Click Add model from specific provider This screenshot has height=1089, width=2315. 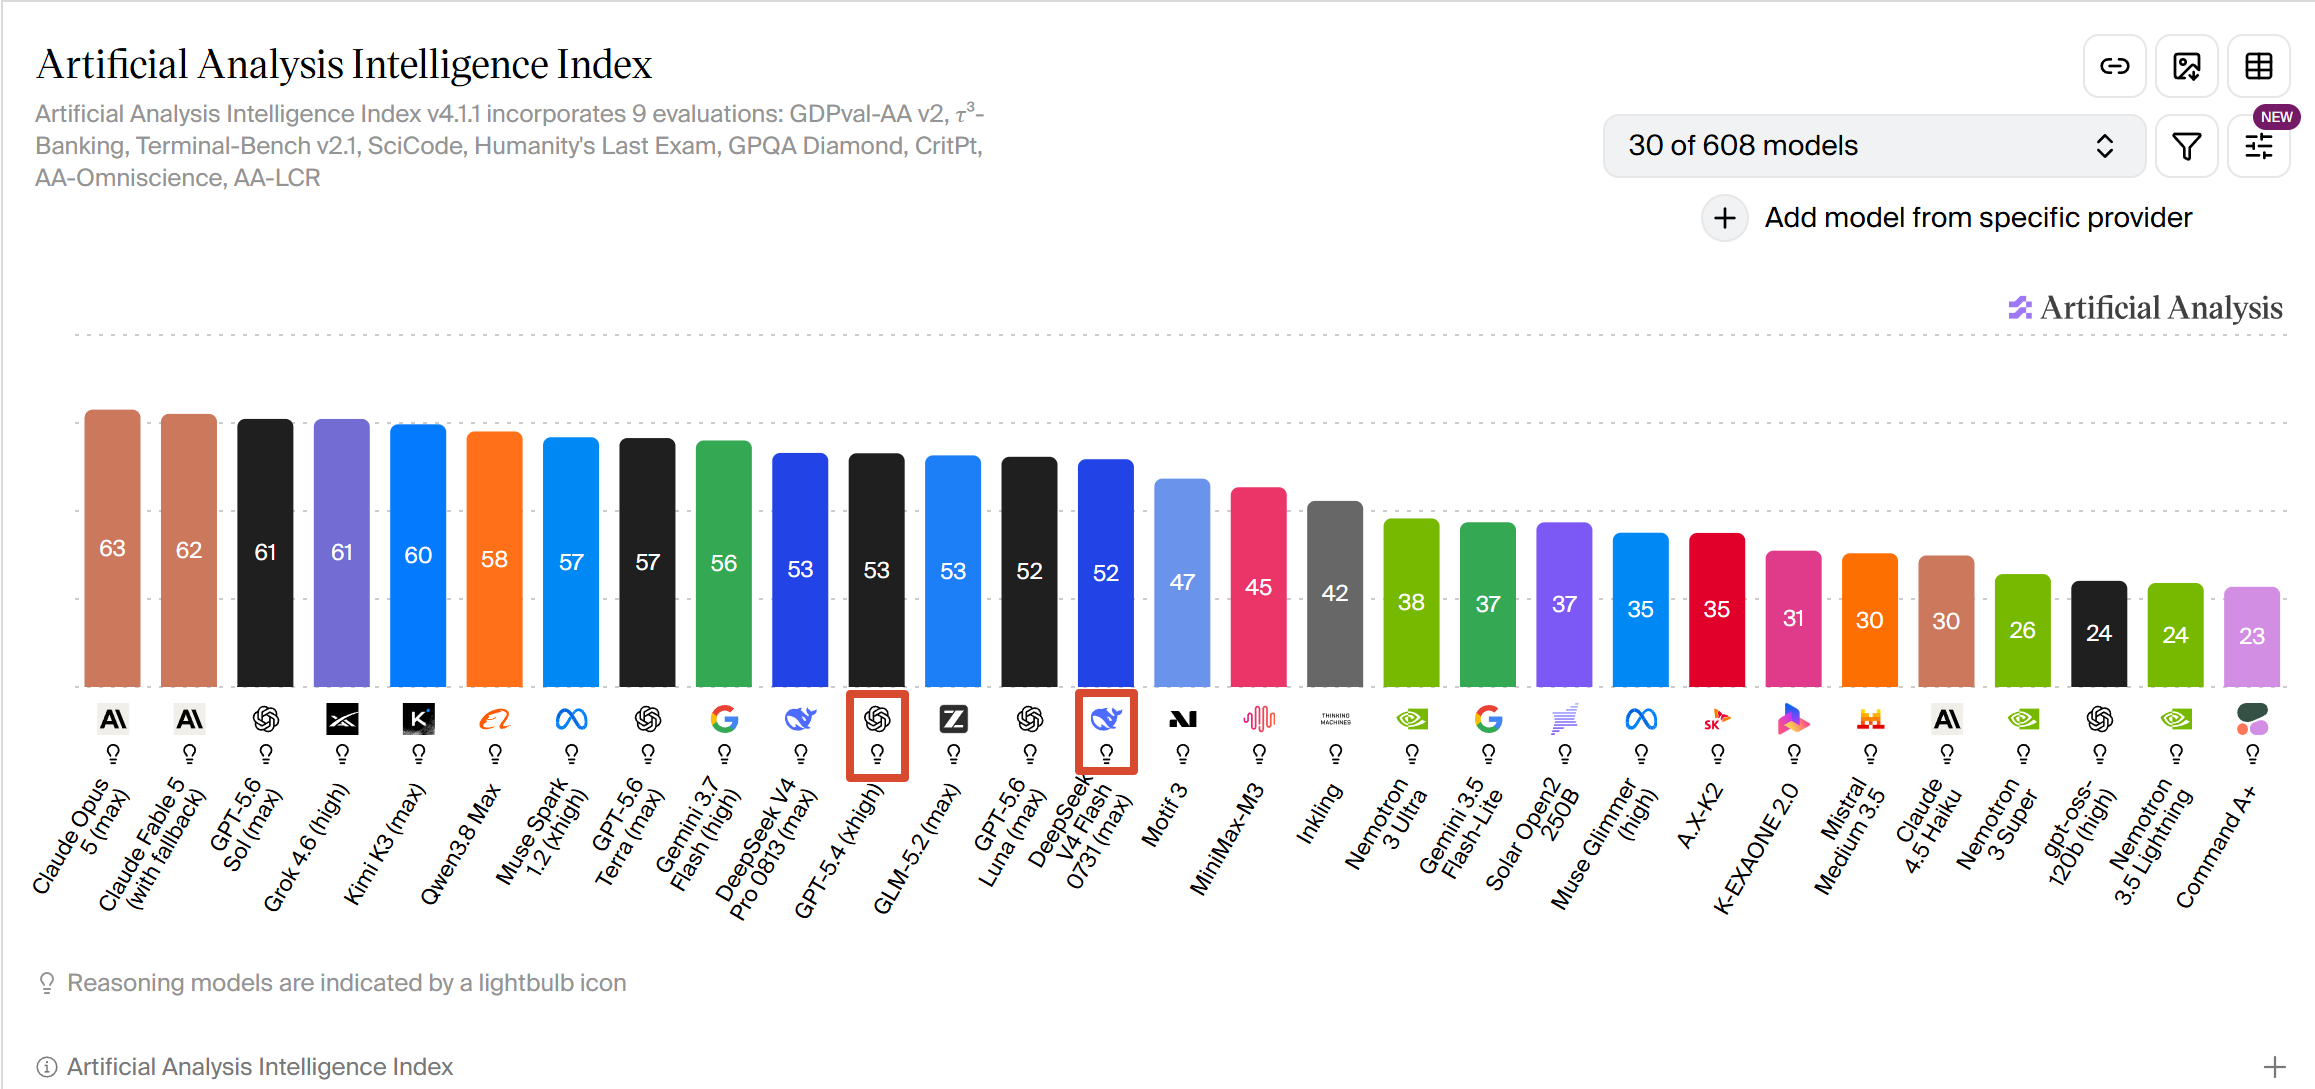[x=1978, y=218]
